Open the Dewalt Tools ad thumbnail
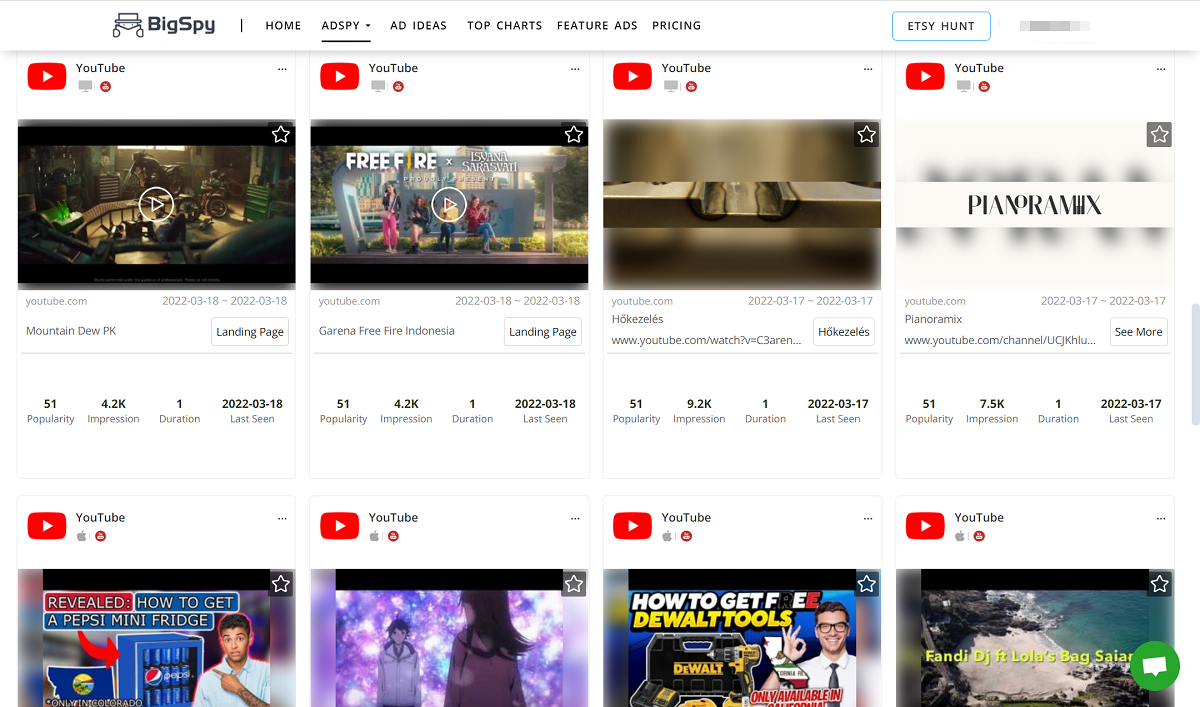This screenshot has width=1200, height=707. [742, 638]
